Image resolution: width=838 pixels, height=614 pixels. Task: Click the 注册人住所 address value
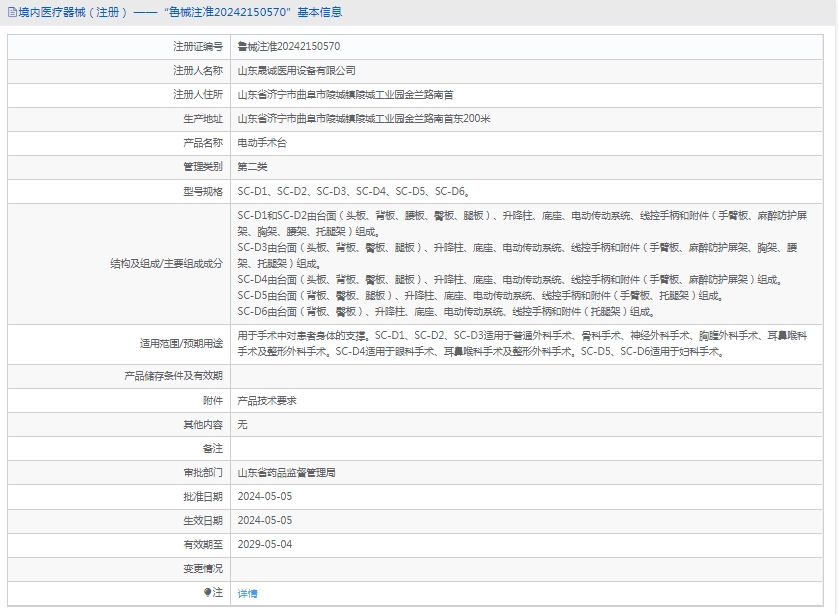345,94
